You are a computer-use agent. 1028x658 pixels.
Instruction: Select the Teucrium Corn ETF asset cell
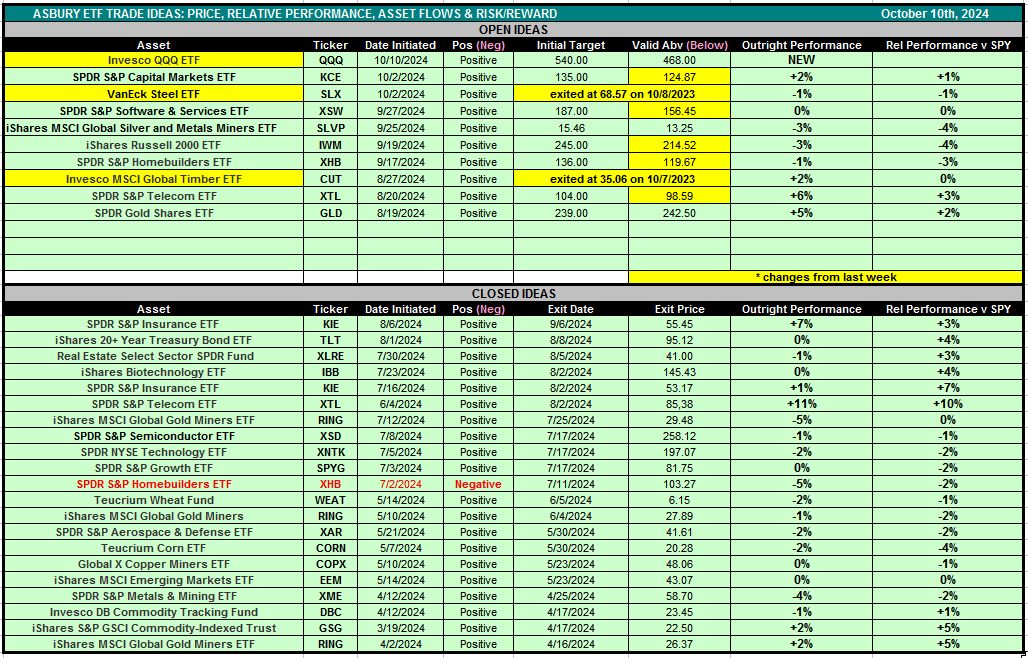pos(153,548)
